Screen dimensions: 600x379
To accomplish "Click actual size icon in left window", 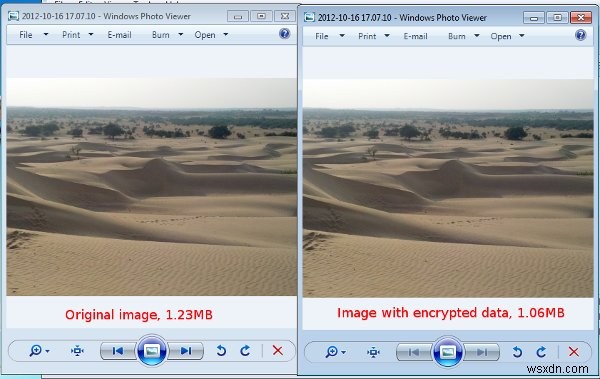I will (77, 350).
